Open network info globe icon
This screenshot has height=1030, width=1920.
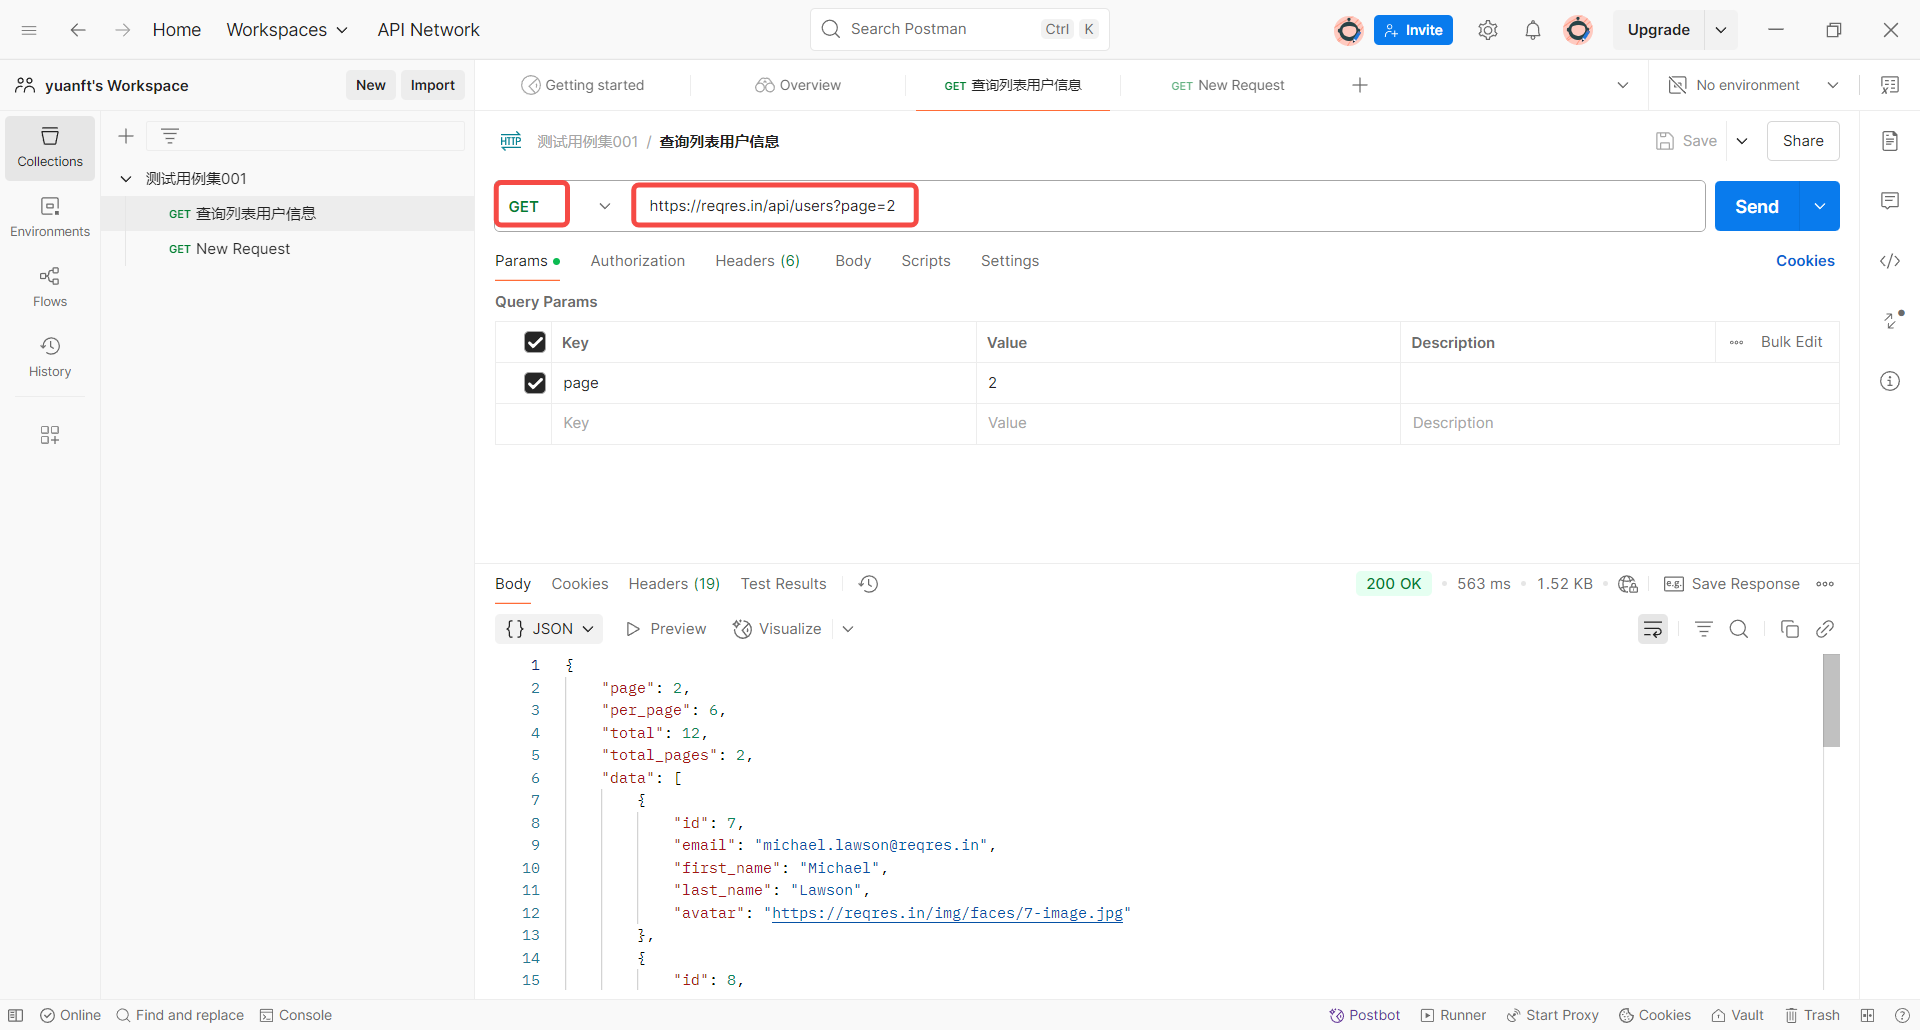click(1628, 584)
